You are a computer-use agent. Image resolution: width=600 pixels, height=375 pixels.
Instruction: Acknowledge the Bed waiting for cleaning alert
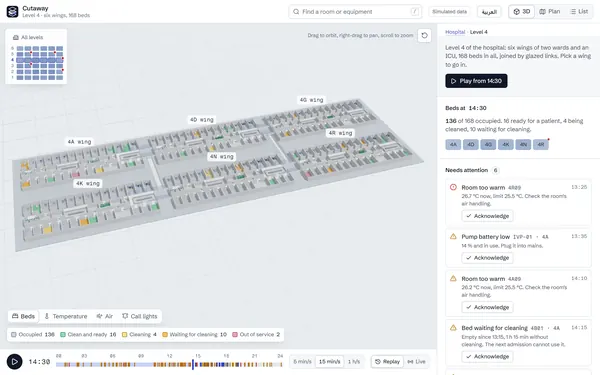tap(487, 357)
